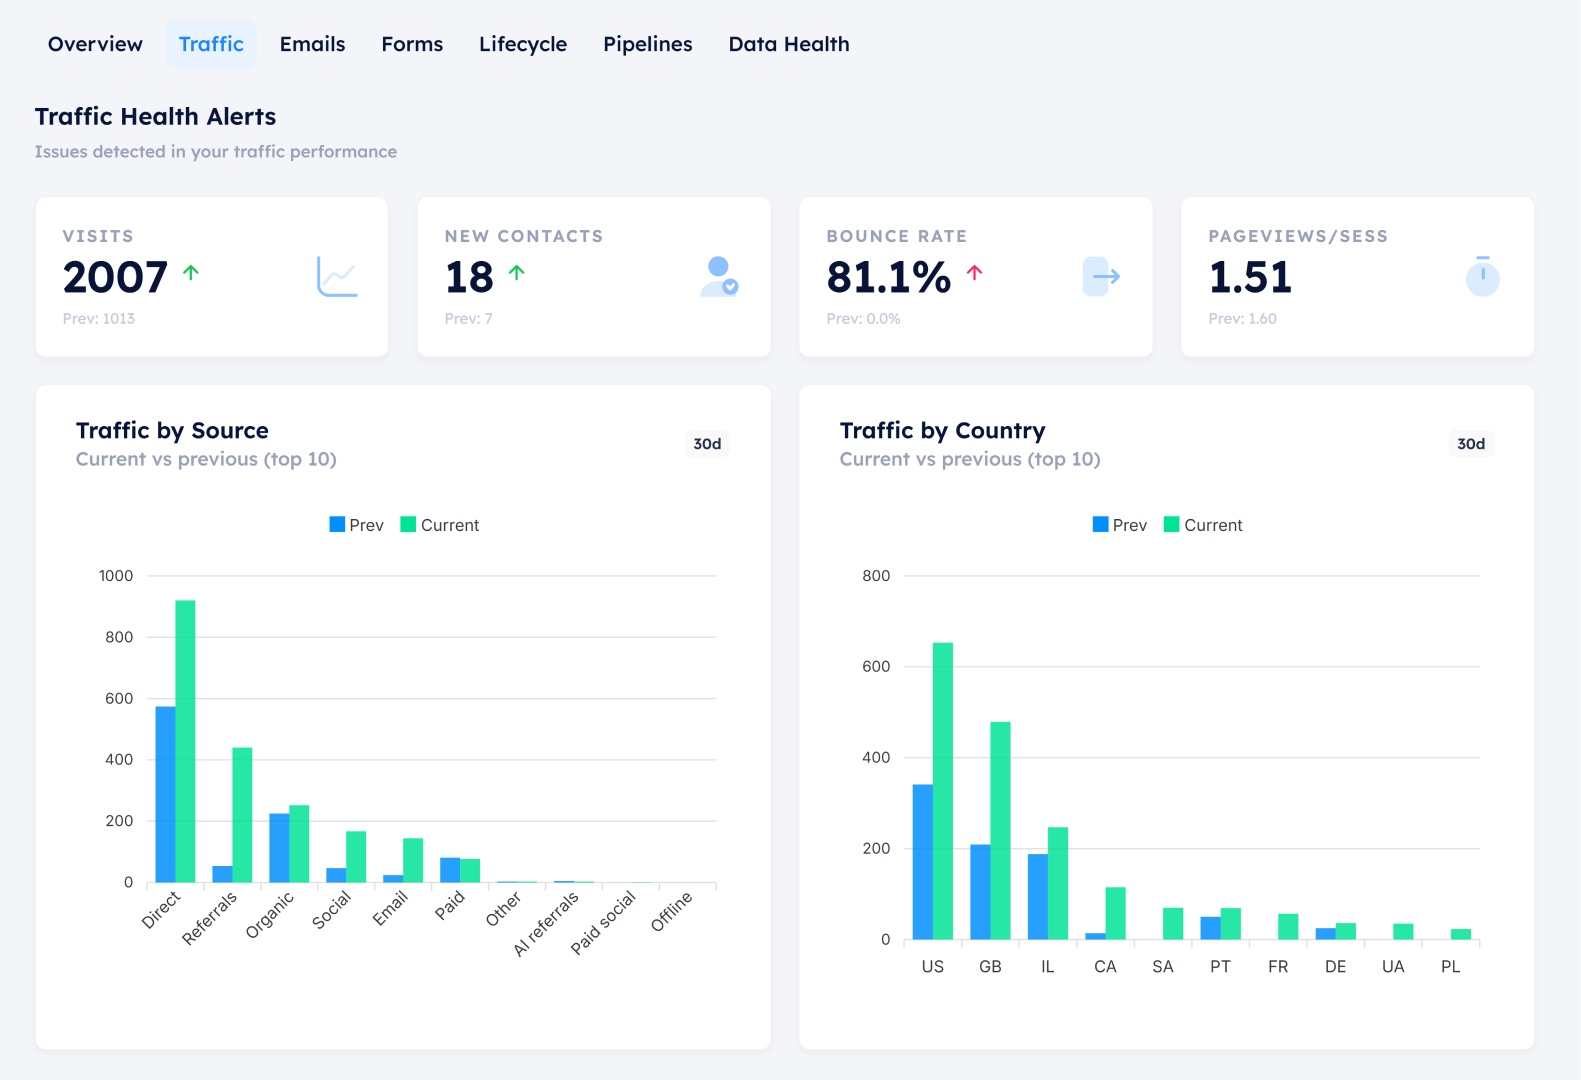Click the green up arrow beside 18 contacts

(x=517, y=272)
